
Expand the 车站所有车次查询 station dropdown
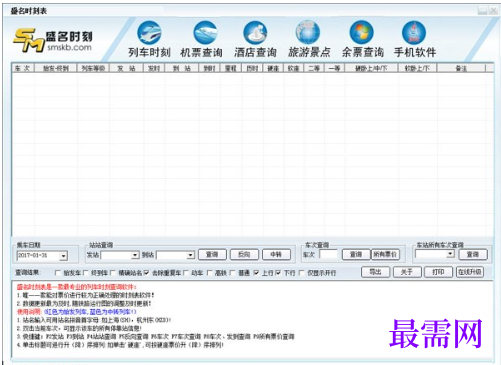coord(450,254)
